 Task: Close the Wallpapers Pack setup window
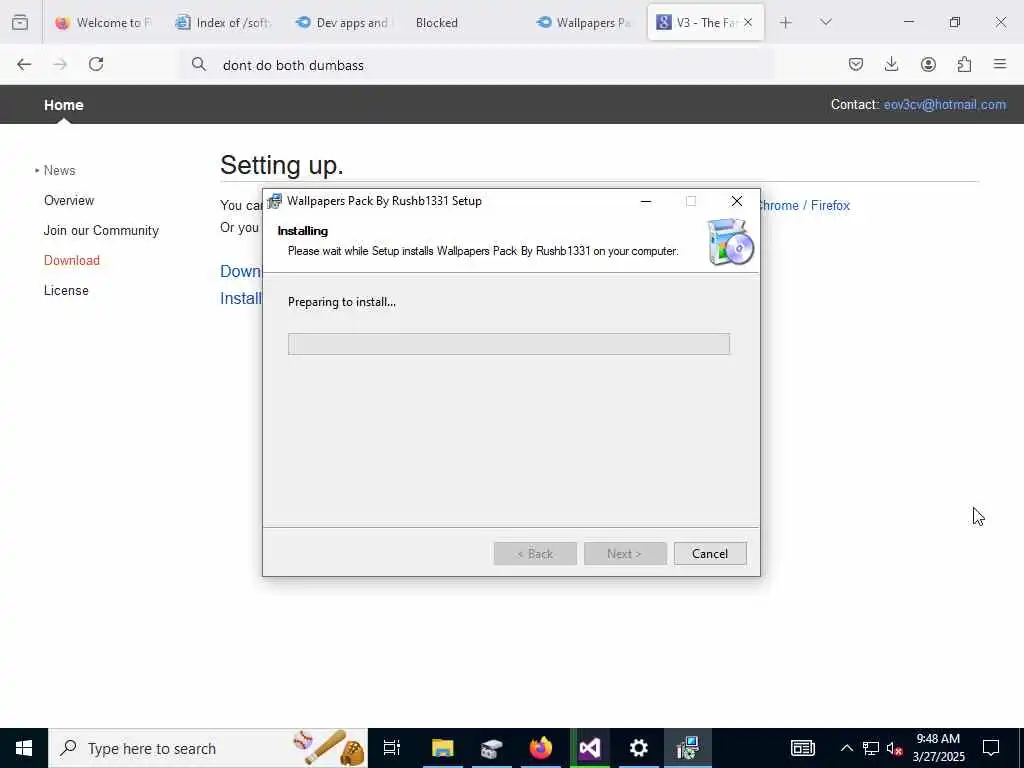737,201
